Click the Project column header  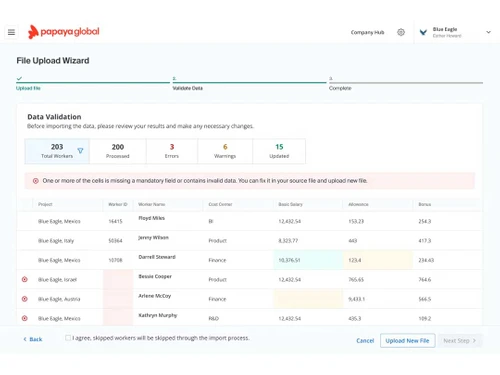tap(45, 204)
